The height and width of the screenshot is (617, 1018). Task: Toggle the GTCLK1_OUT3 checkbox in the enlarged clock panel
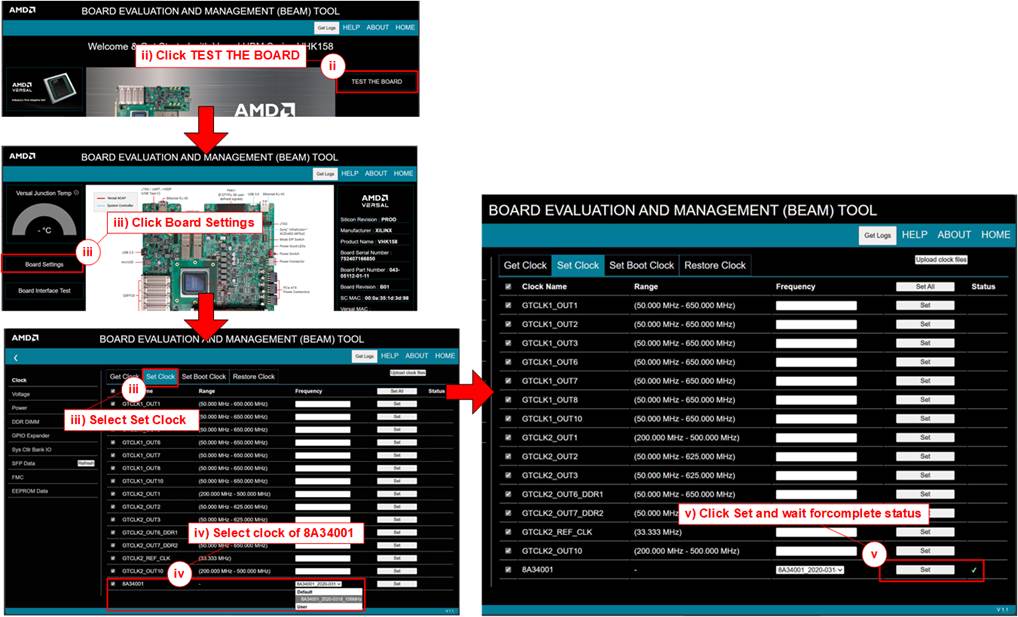pyautogui.click(x=508, y=343)
